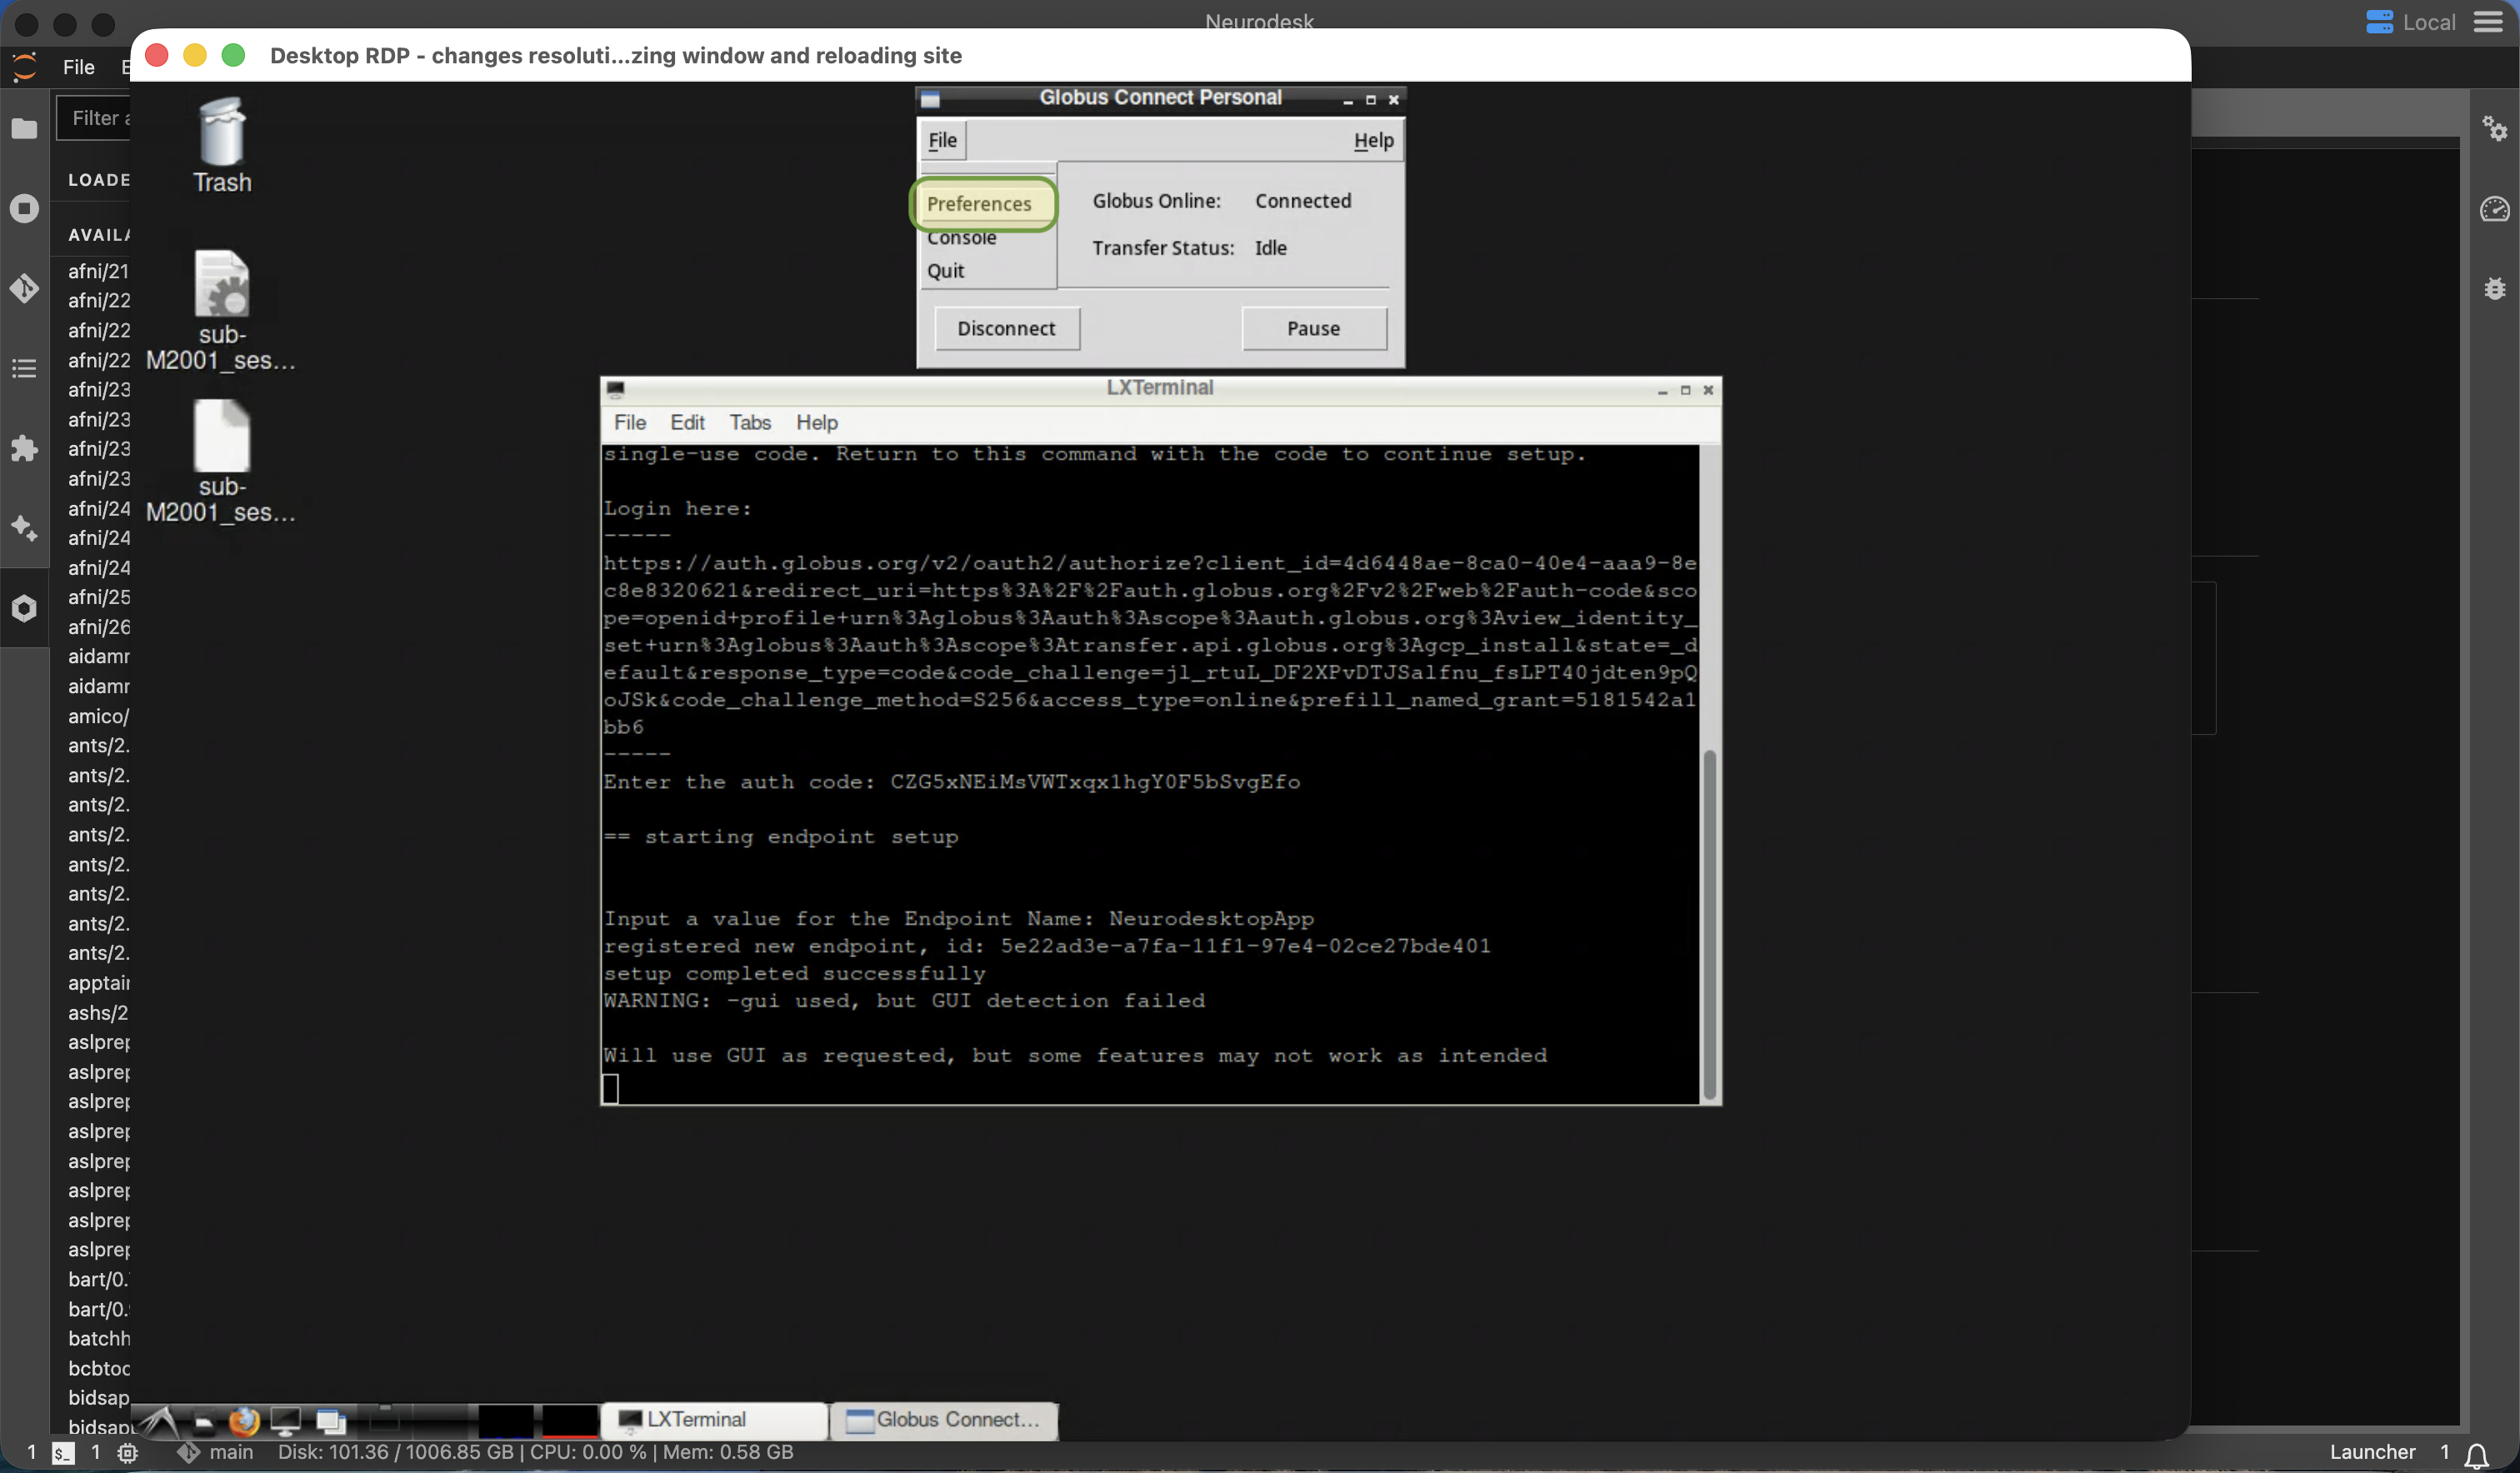Click the Launcher label in status bar
2520x1473 pixels.
coord(2372,1452)
